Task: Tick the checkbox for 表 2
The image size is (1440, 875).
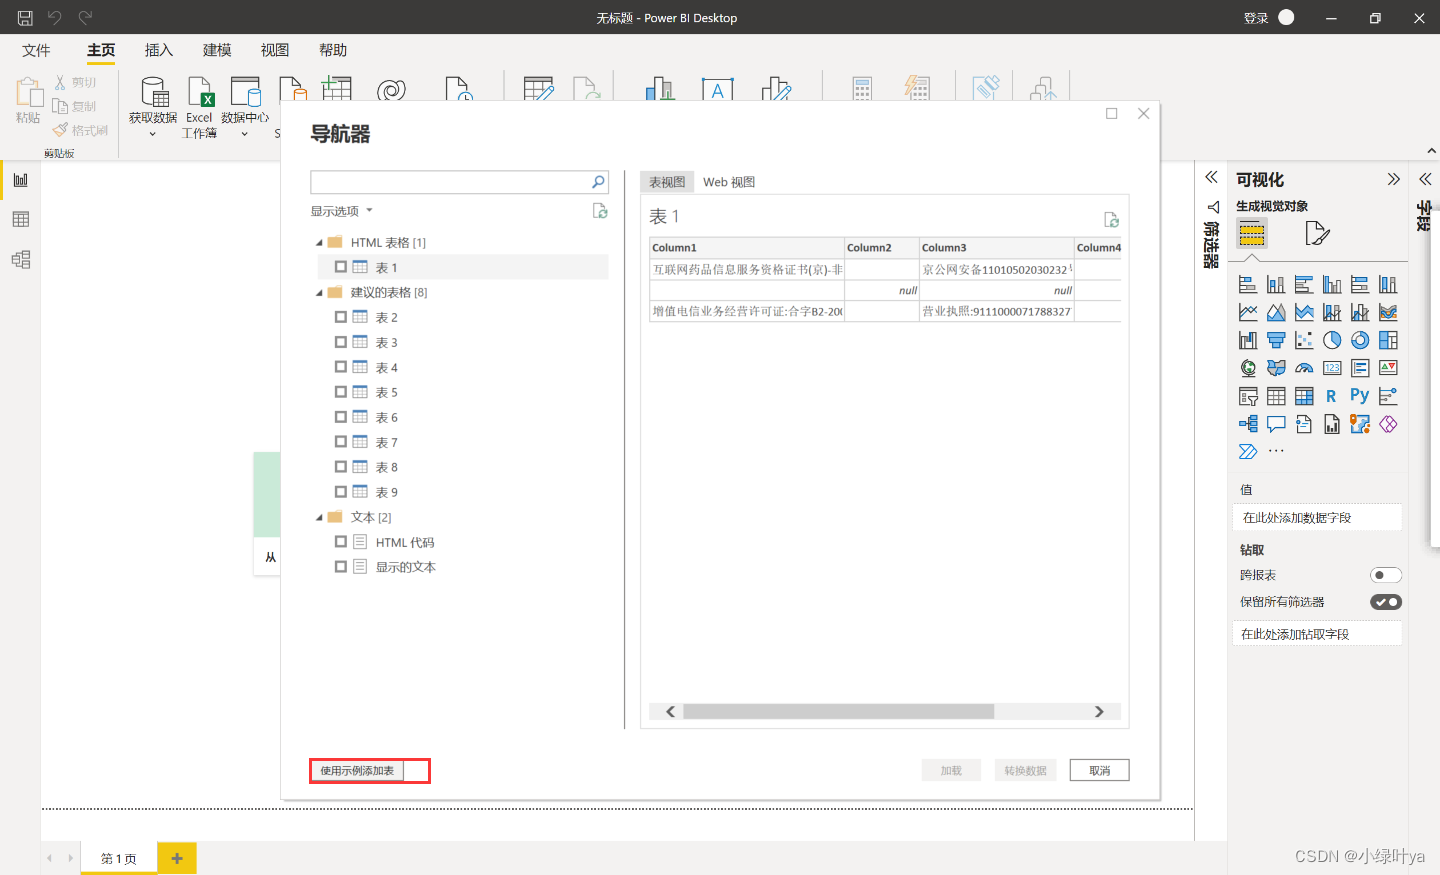Action: [x=341, y=317]
